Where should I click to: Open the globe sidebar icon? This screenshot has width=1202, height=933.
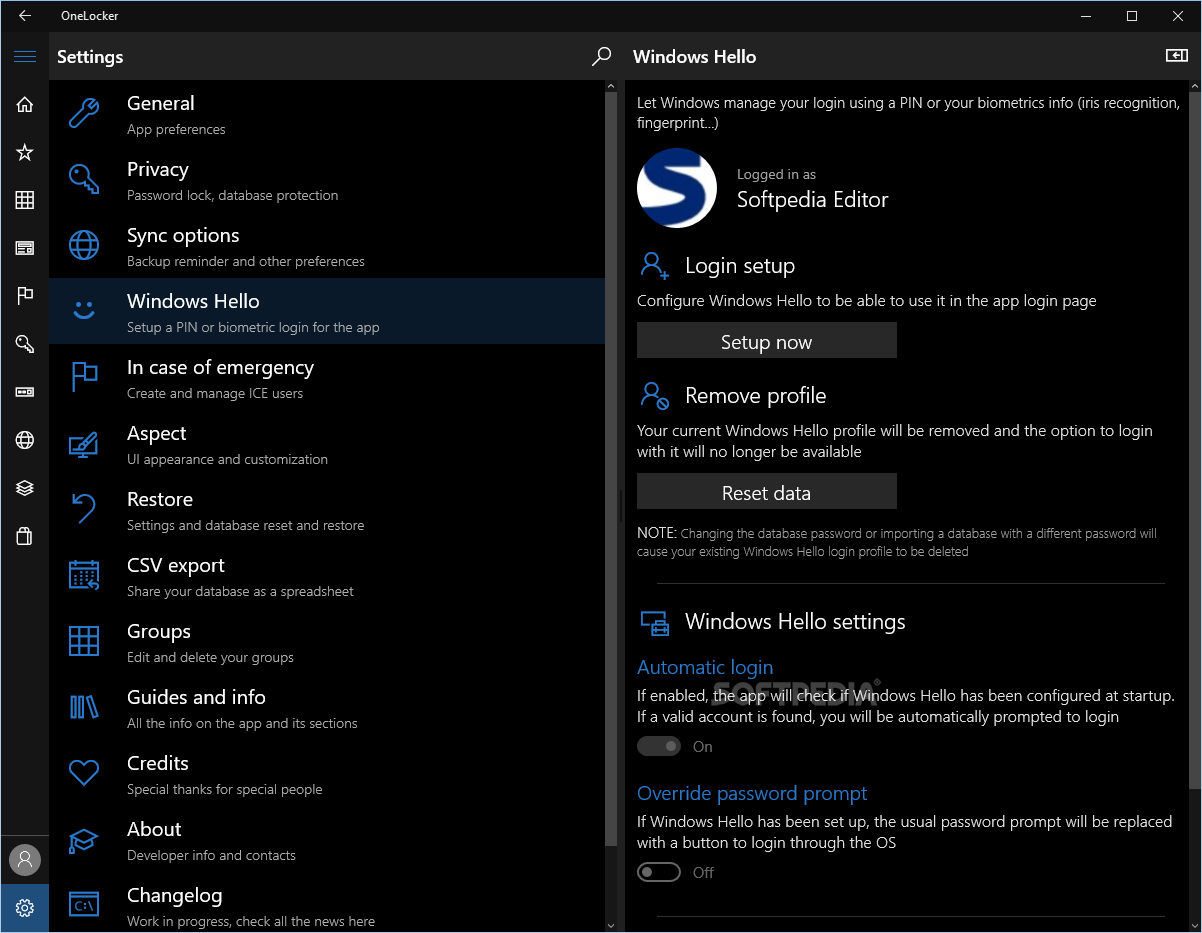(x=25, y=440)
